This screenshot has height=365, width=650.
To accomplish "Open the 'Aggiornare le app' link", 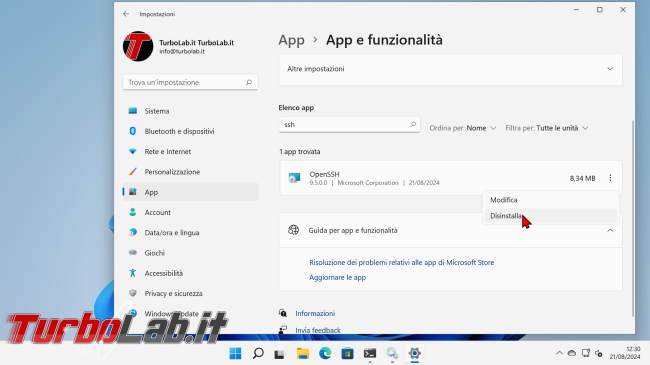I will (x=337, y=277).
